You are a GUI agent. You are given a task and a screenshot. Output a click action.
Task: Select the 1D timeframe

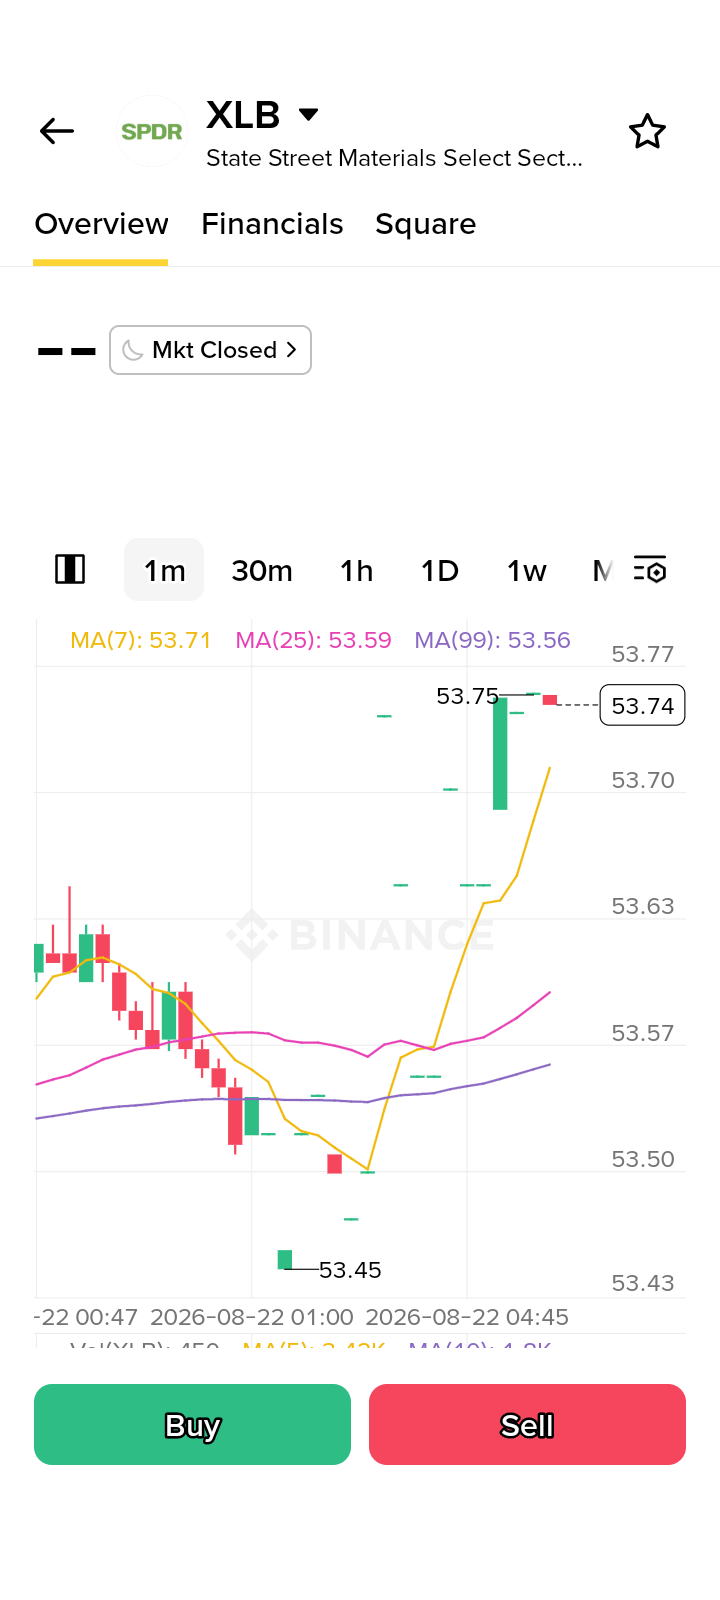tap(439, 570)
